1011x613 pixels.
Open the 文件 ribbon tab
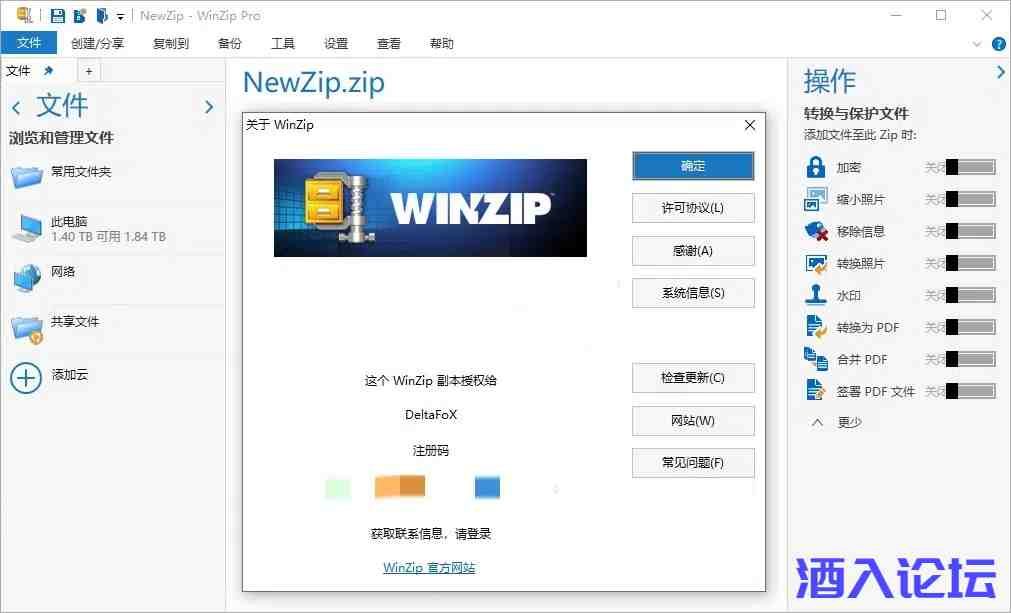(x=29, y=43)
